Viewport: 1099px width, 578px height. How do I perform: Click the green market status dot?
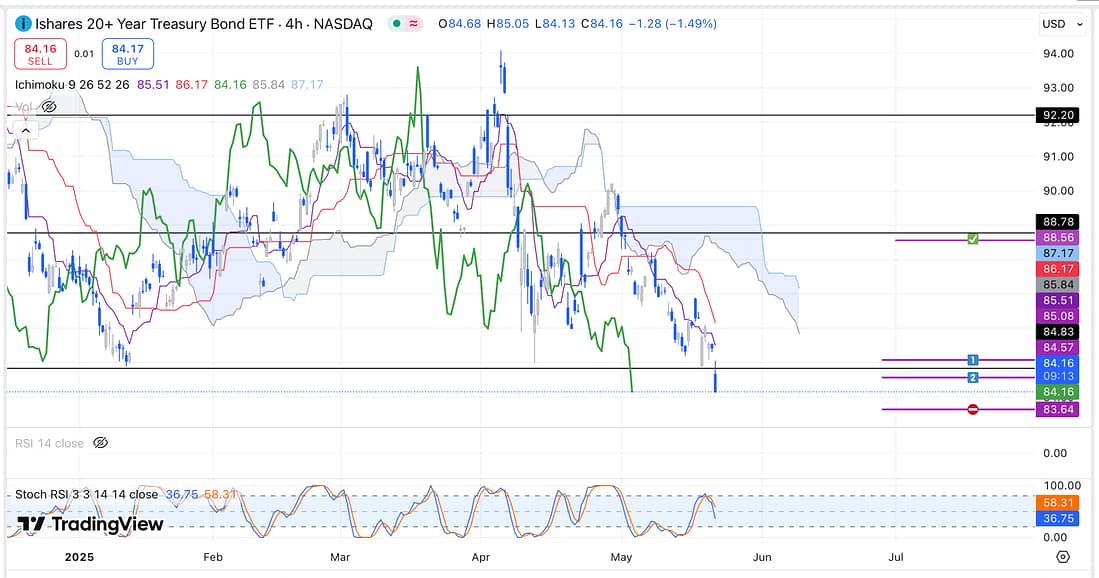click(397, 24)
